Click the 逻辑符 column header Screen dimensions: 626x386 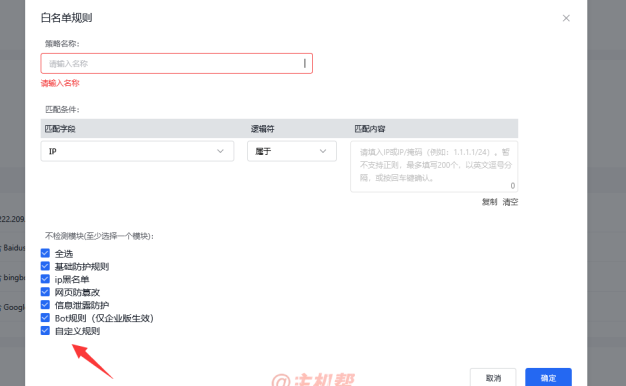tap(263, 129)
